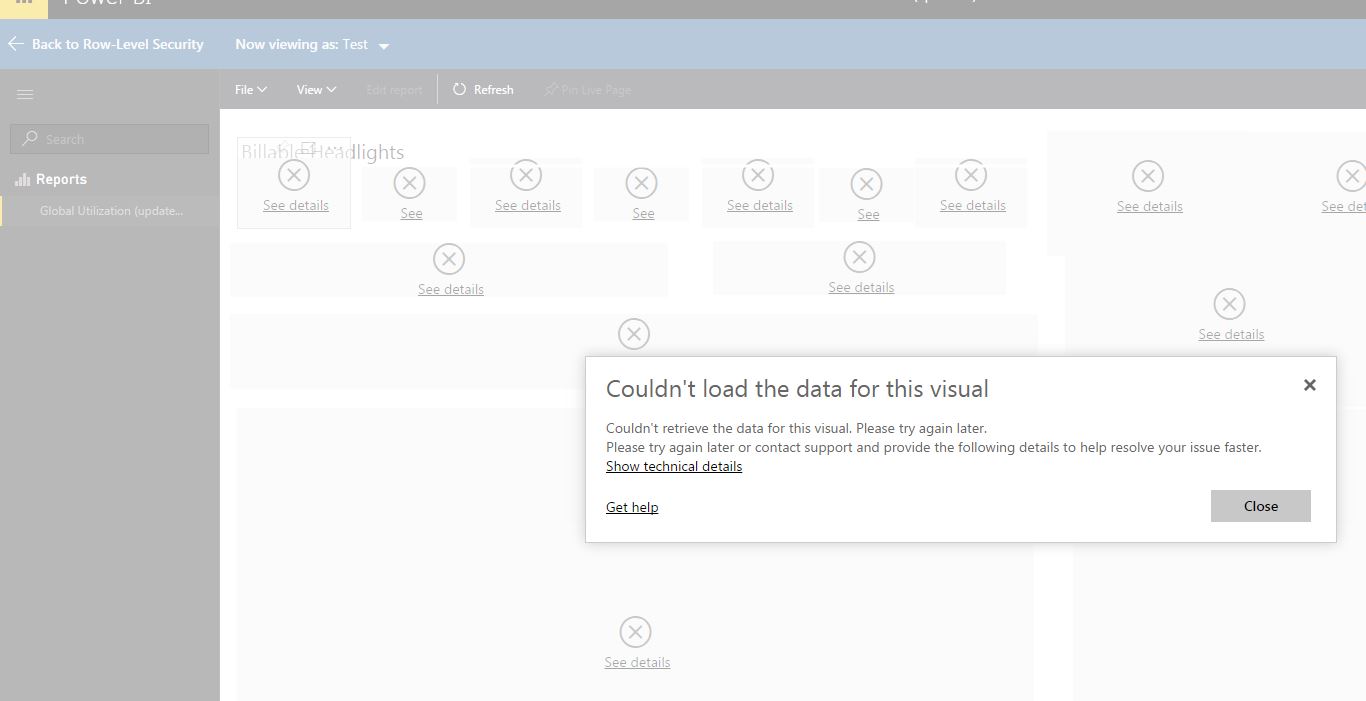Click See details in the bottom large visual
1366x701 pixels.
coord(637,662)
